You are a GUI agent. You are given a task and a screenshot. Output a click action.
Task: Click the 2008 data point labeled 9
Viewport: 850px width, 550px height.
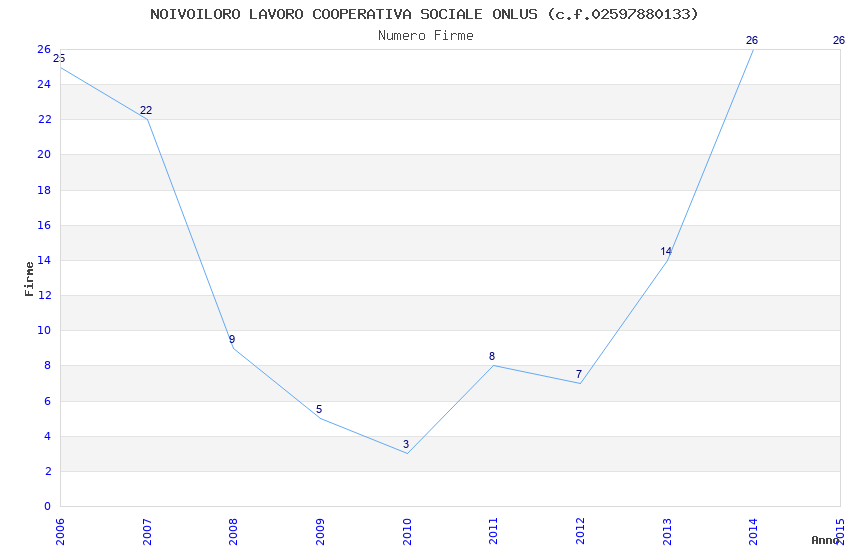point(233,348)
